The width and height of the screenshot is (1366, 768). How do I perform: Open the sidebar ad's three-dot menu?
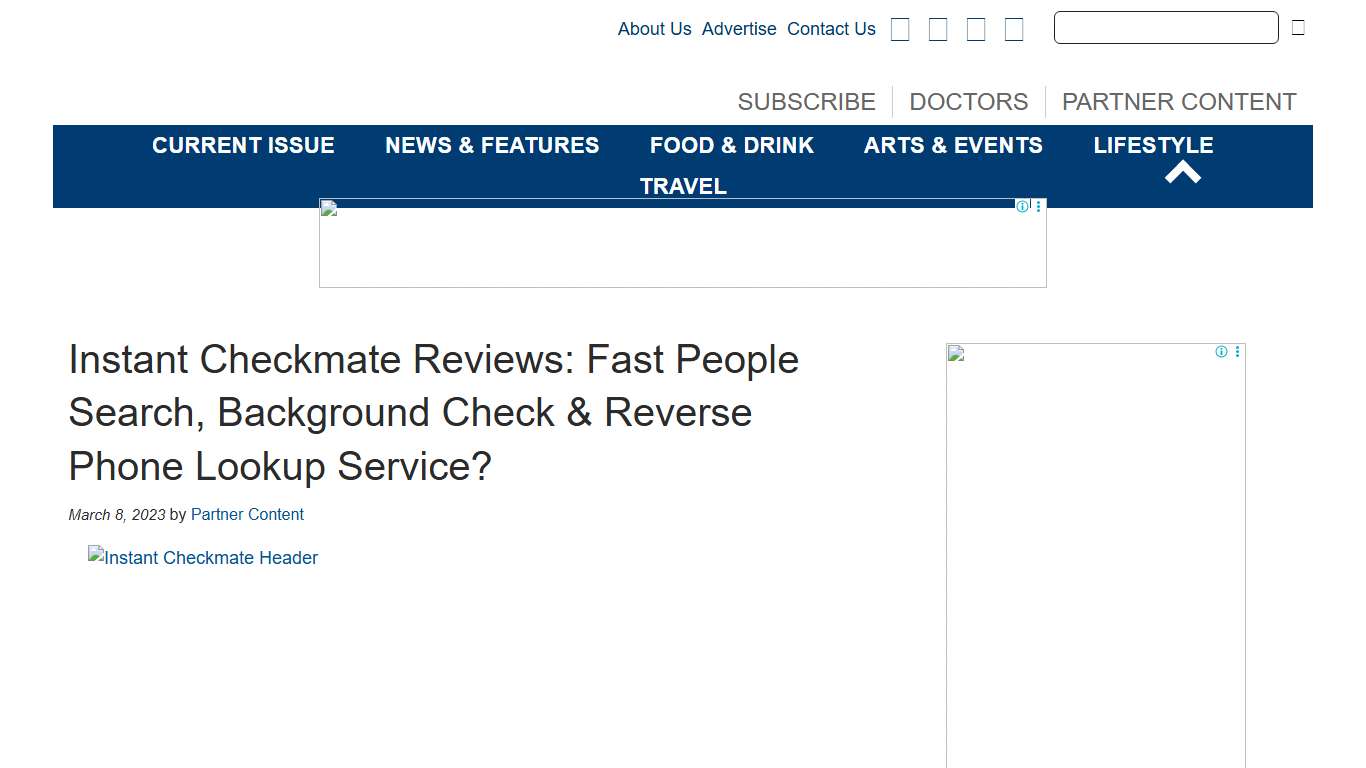1237,352
